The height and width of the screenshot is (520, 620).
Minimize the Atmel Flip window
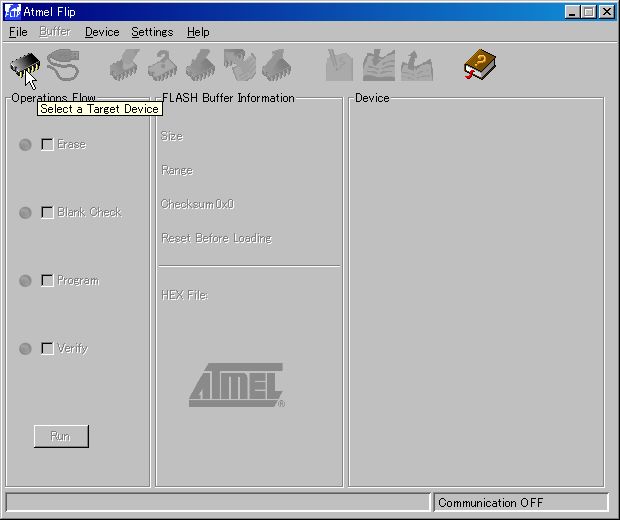571,12
